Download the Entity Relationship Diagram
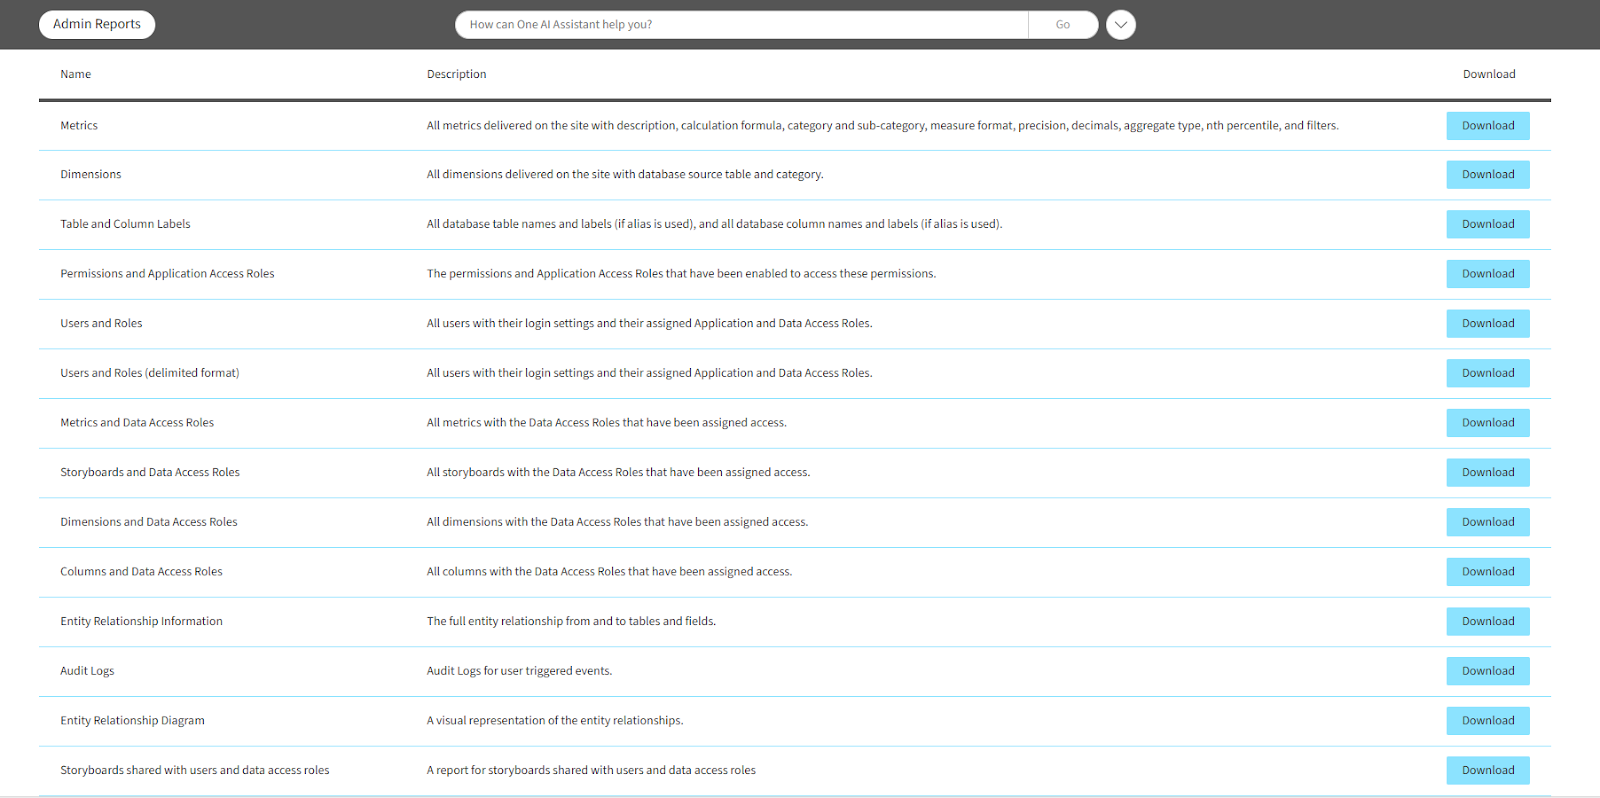 pyautogui.click(x=1487, y=721)
